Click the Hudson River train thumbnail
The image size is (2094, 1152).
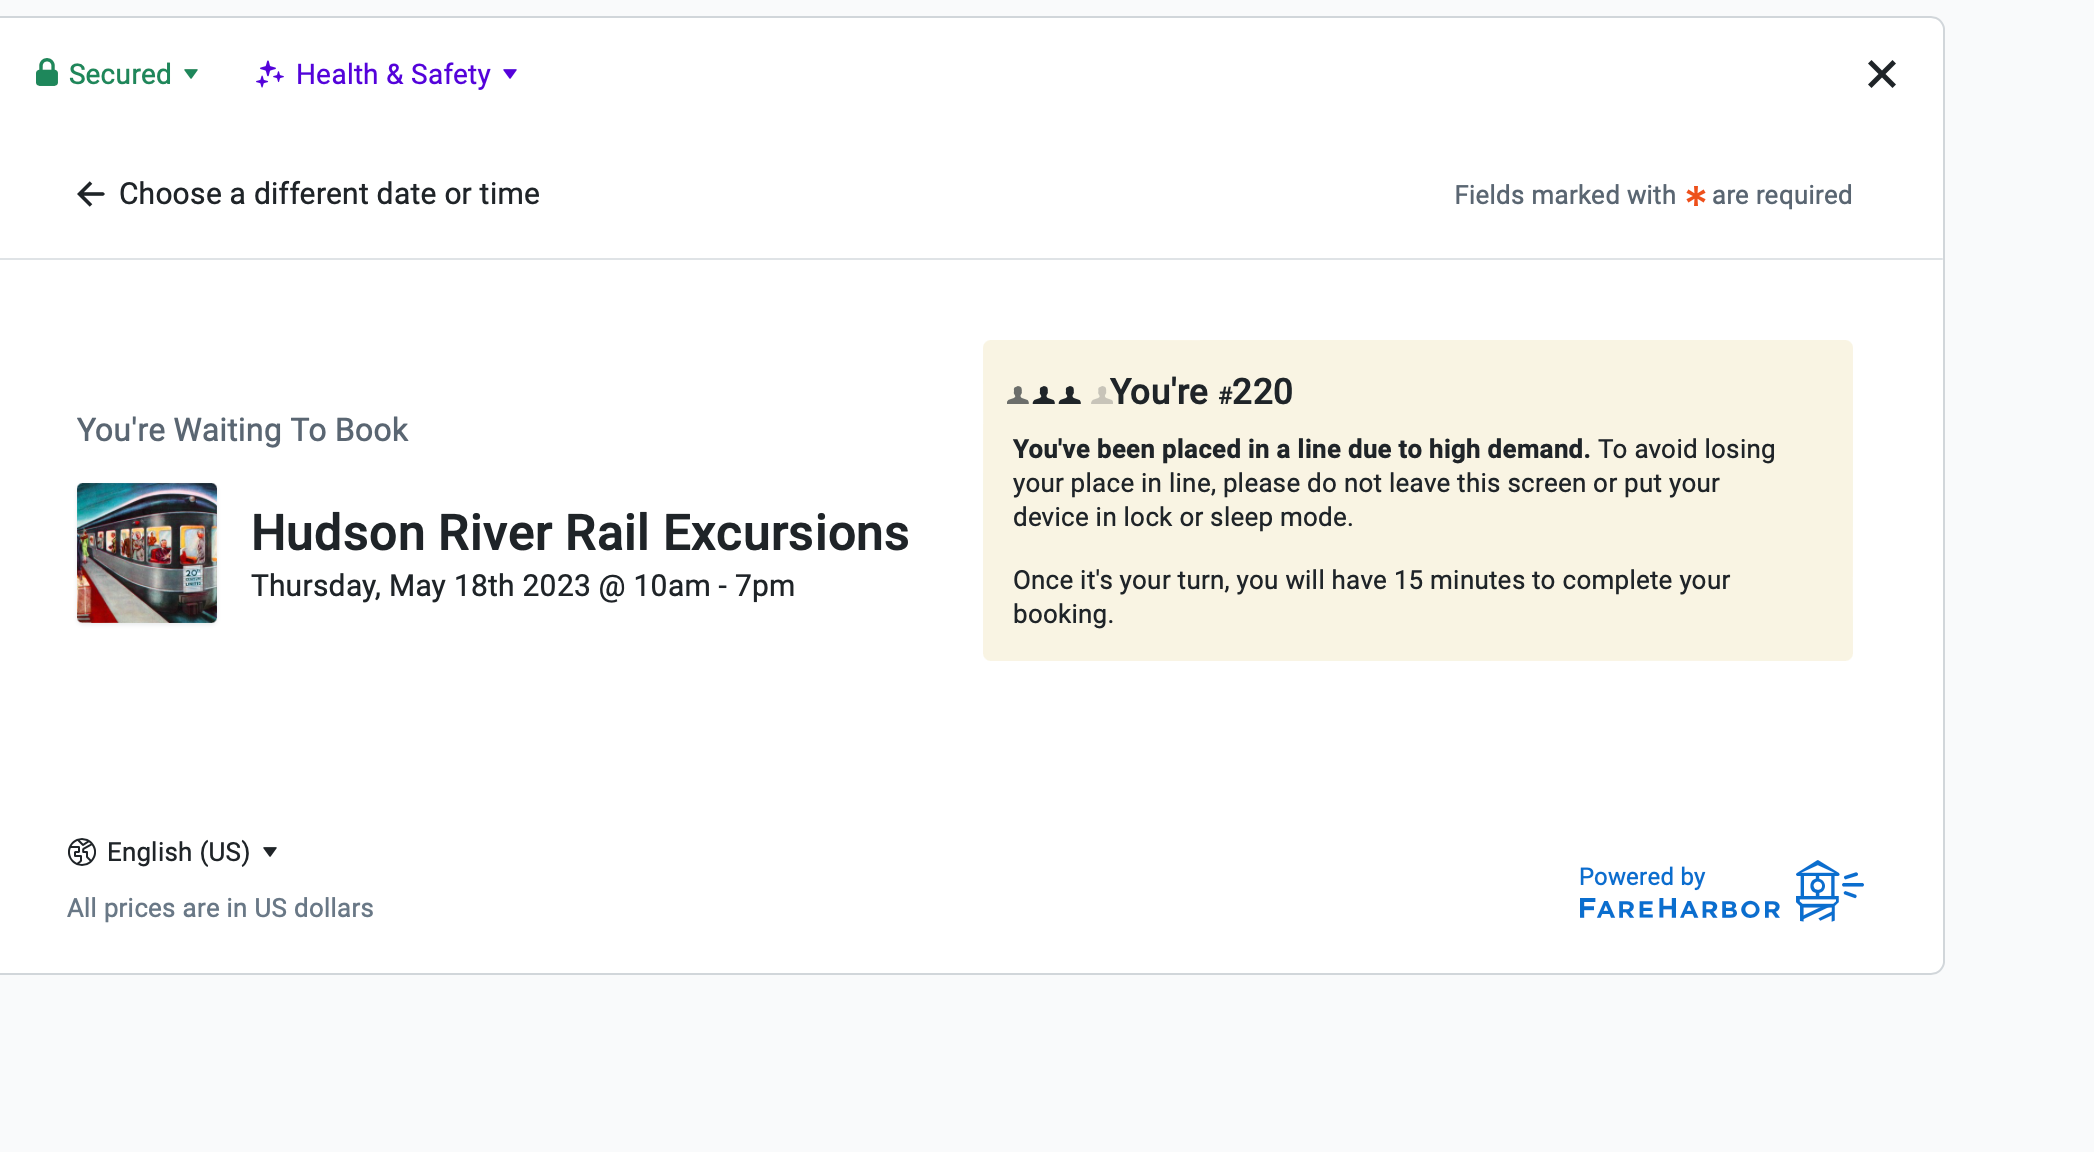[x=147, y=553]
